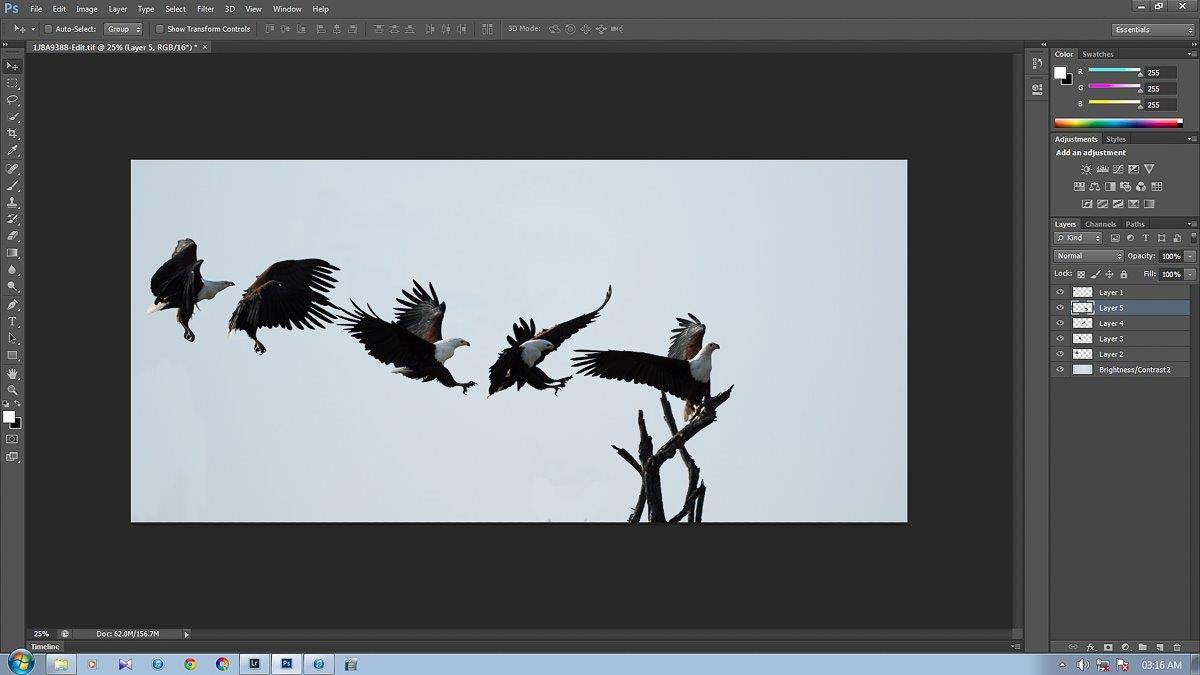Select the Layer 3 thumbnail
Screen dimensions: 1200x675
tap(1082, 339)
